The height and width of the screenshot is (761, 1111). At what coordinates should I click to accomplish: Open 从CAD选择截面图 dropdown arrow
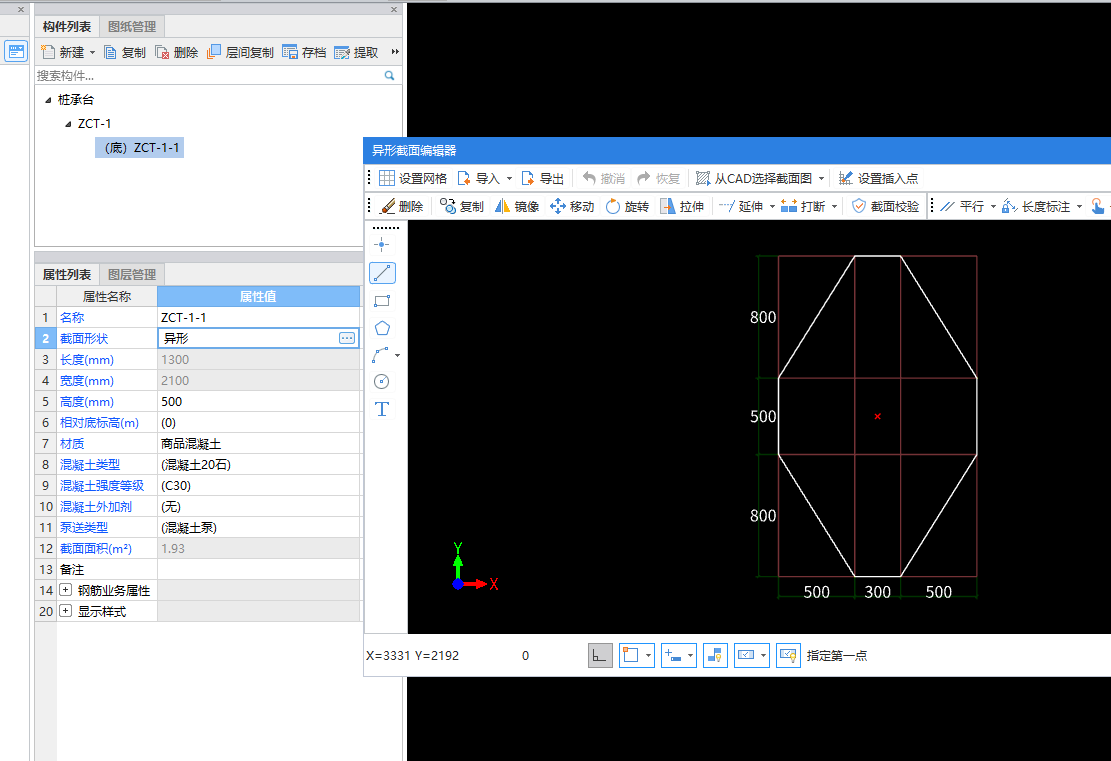tap(821, 179)
